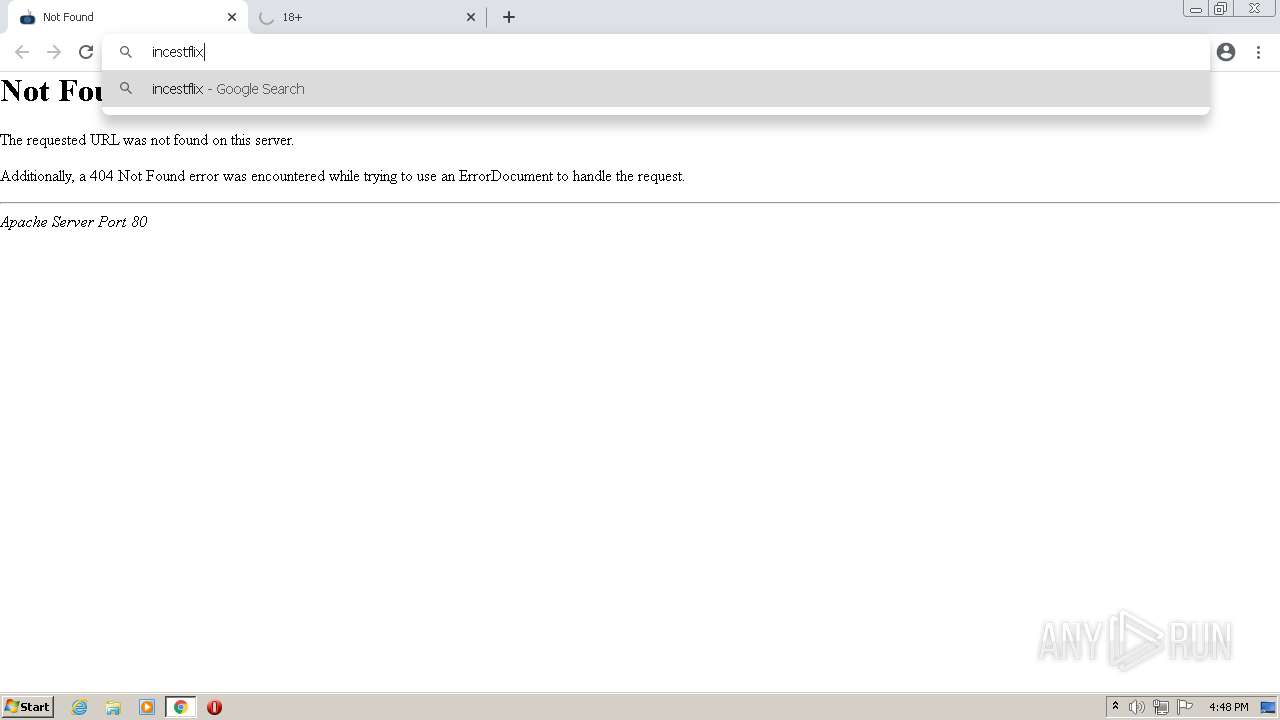Open Windows Media Player from the taskbar
1280x720 pixels.
(x=147, y=707)
